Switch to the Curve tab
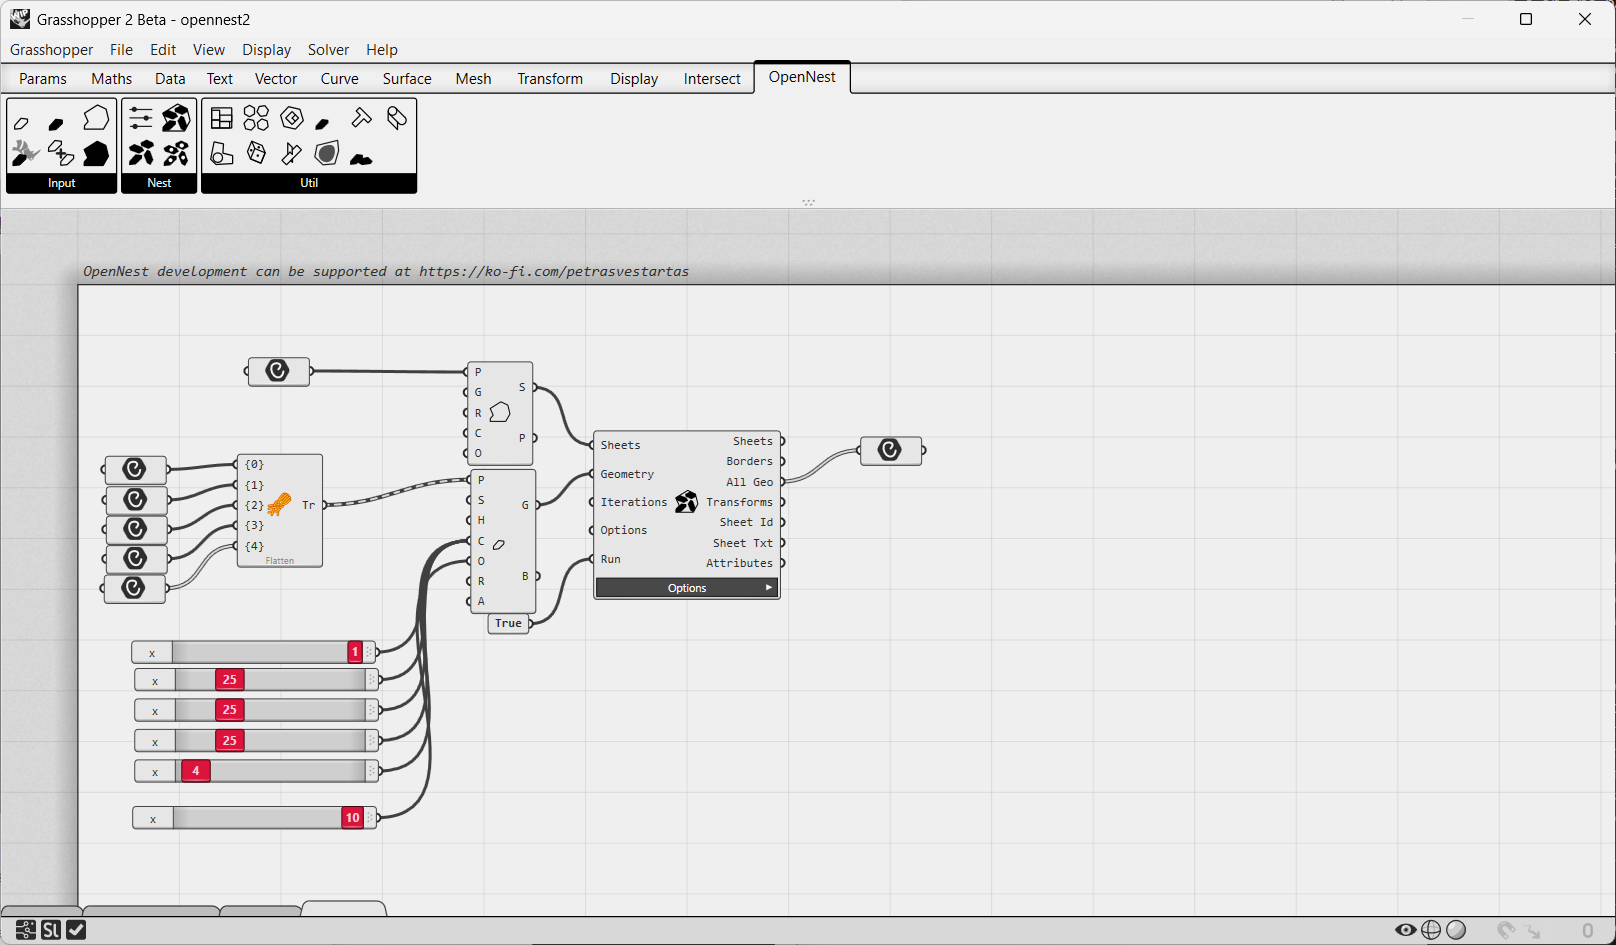 point(339,79)
